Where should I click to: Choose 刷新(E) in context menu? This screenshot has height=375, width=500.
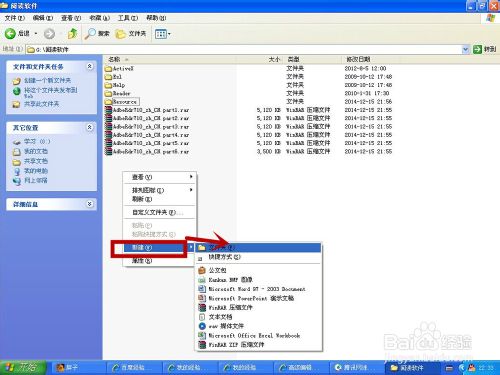tap(159, 199)
